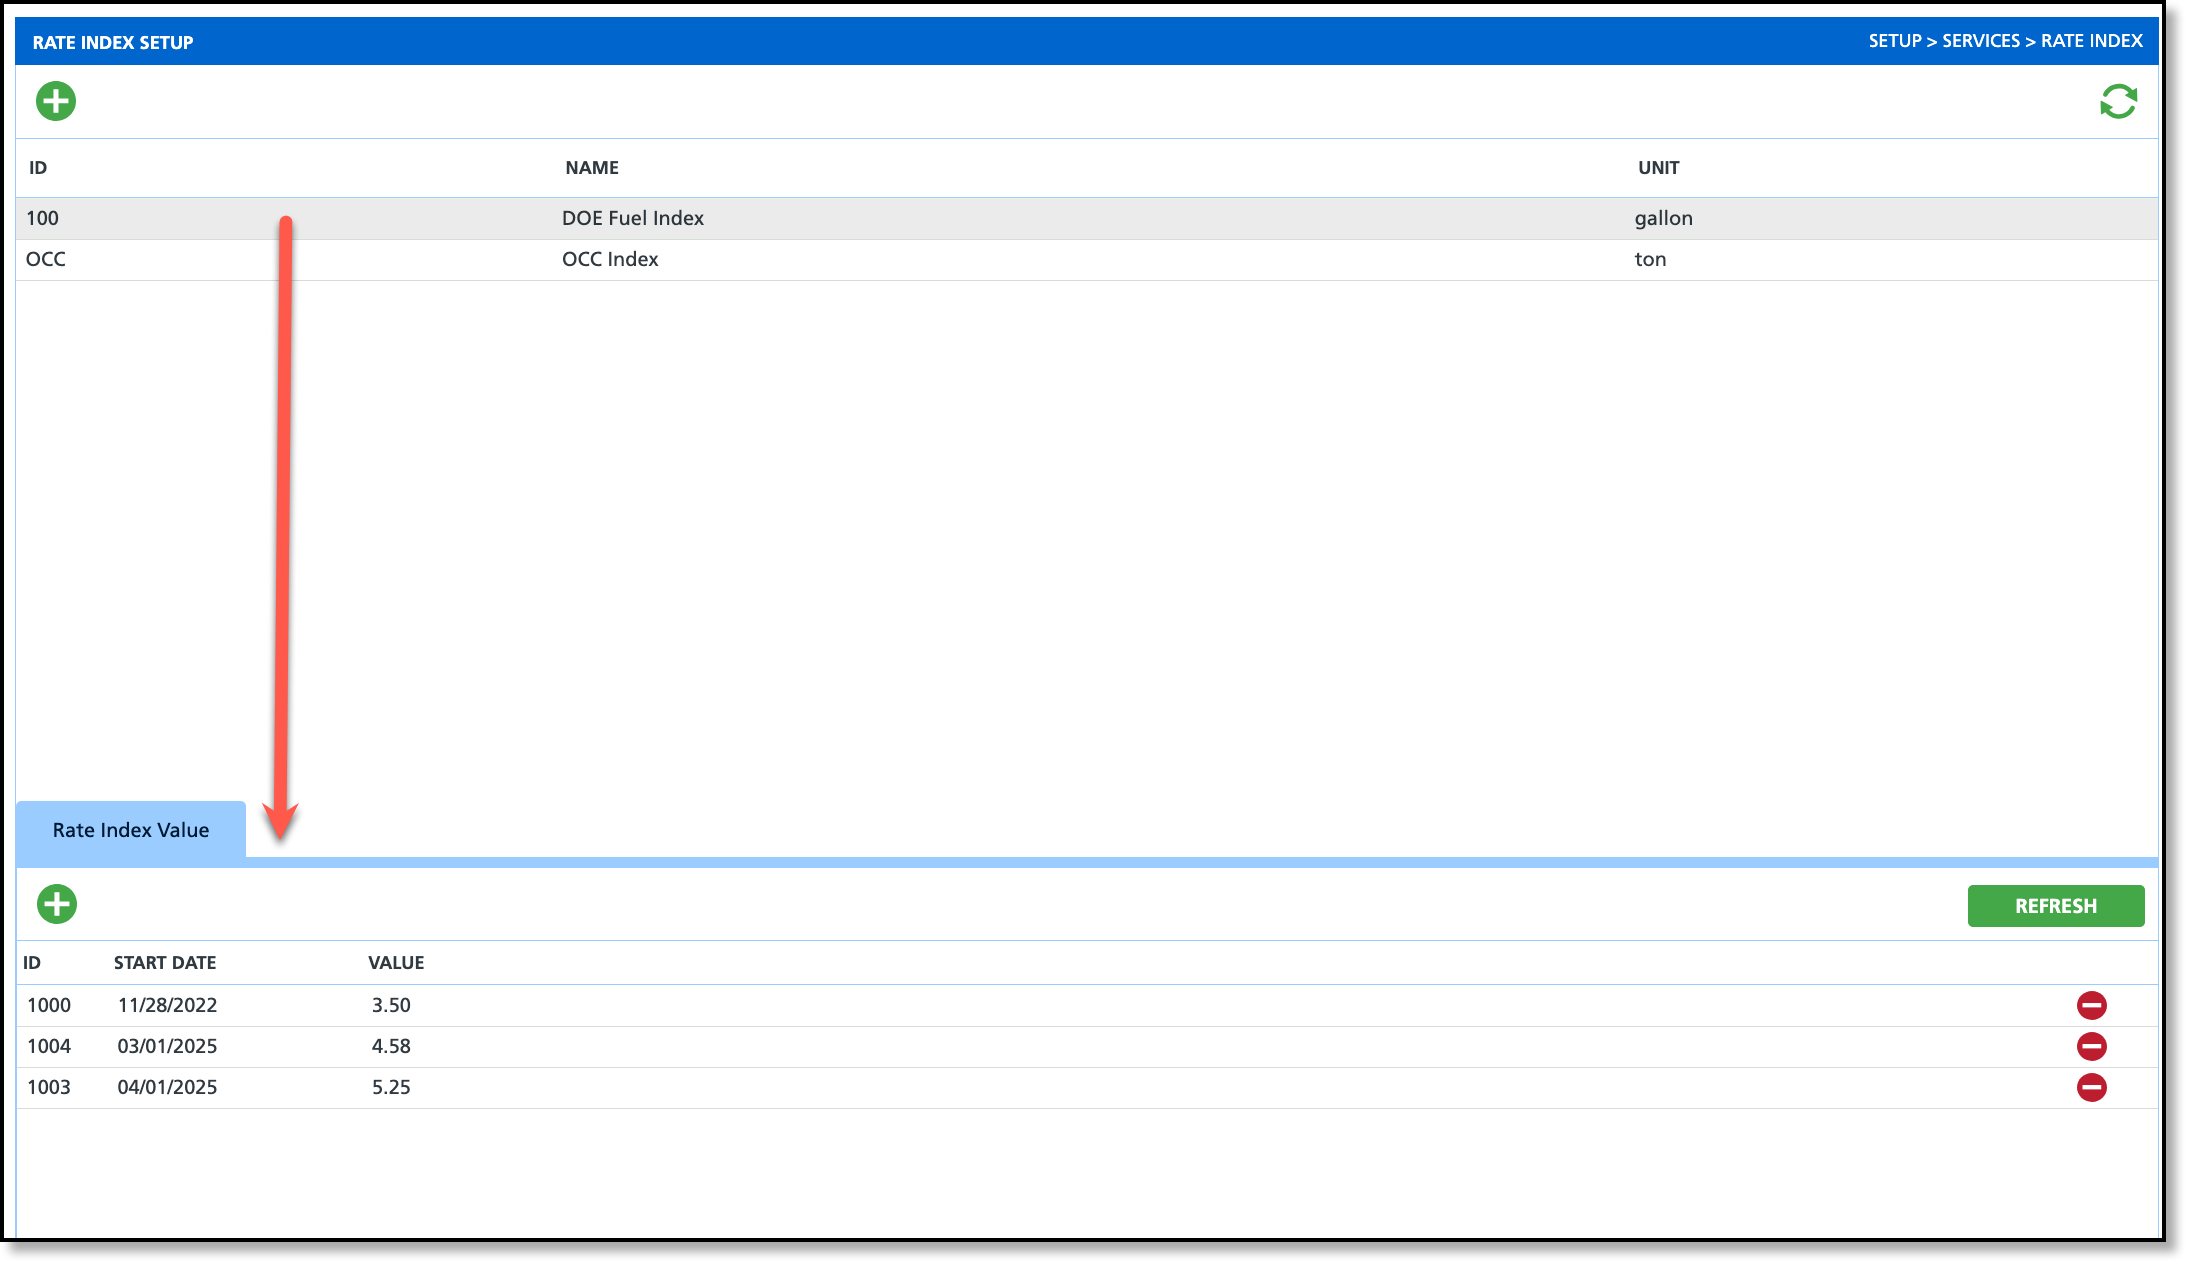This screenshot has width=2186, height=1262.
Task: Remove the 03/01/2025 value row
Action: click(x=2091, y=1046)
